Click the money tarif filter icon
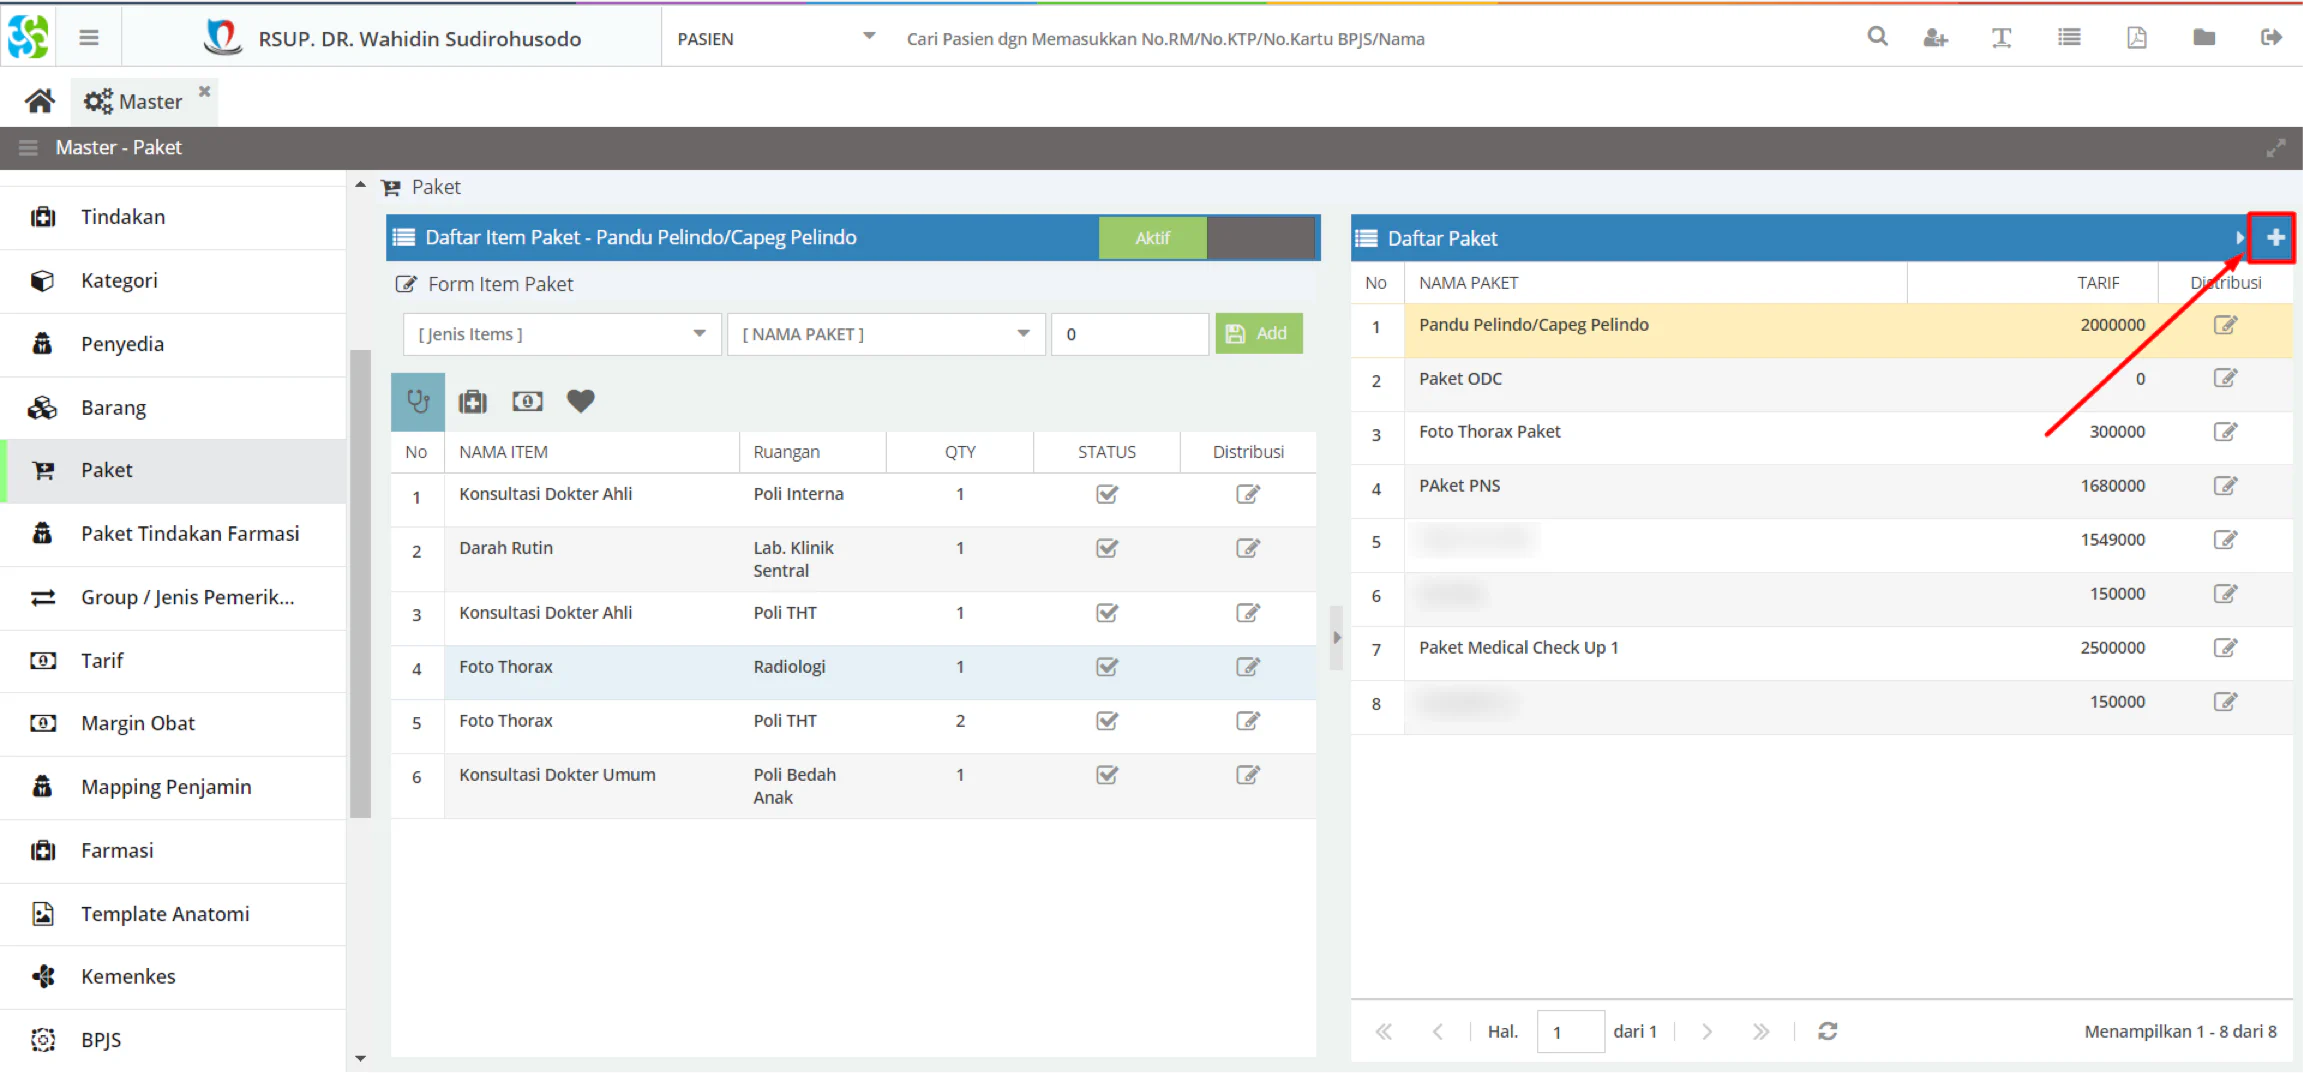Screen dimensions: 2303x1076 [527, 401]
